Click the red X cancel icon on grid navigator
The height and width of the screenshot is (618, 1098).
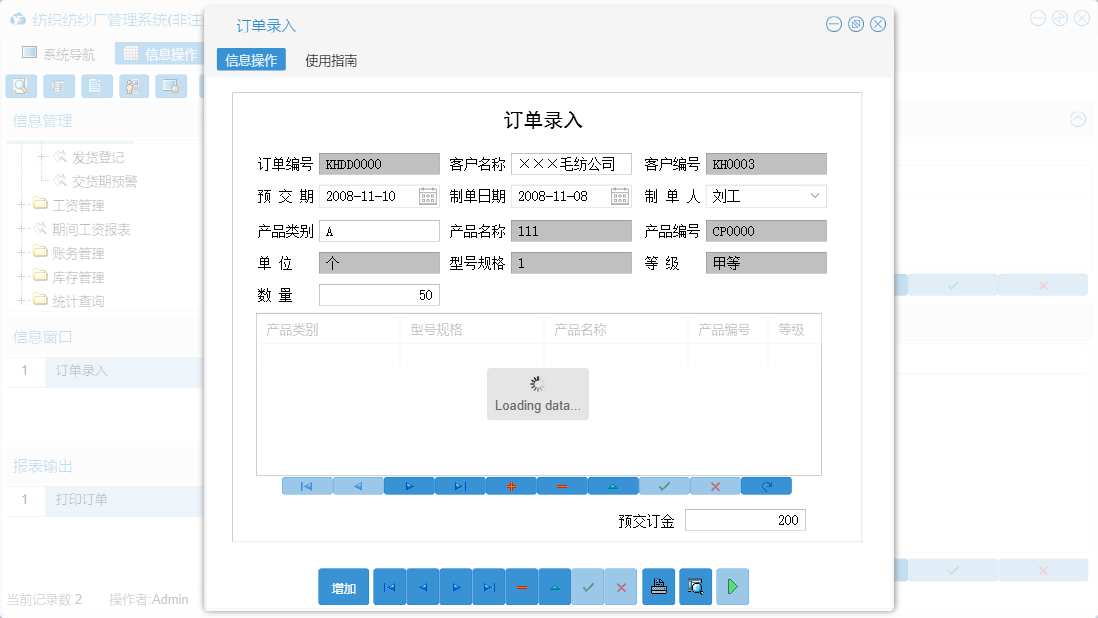click(x=715, y=485)
